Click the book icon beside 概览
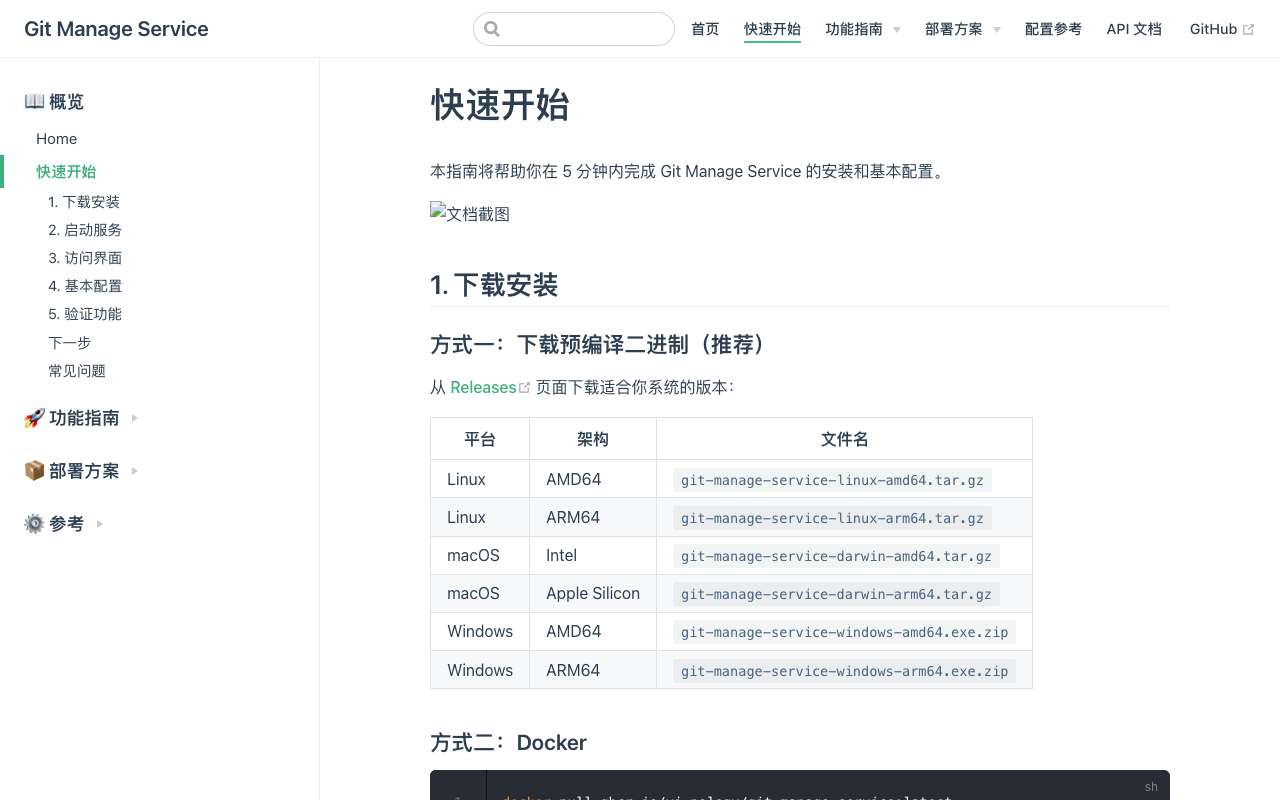 33,101
